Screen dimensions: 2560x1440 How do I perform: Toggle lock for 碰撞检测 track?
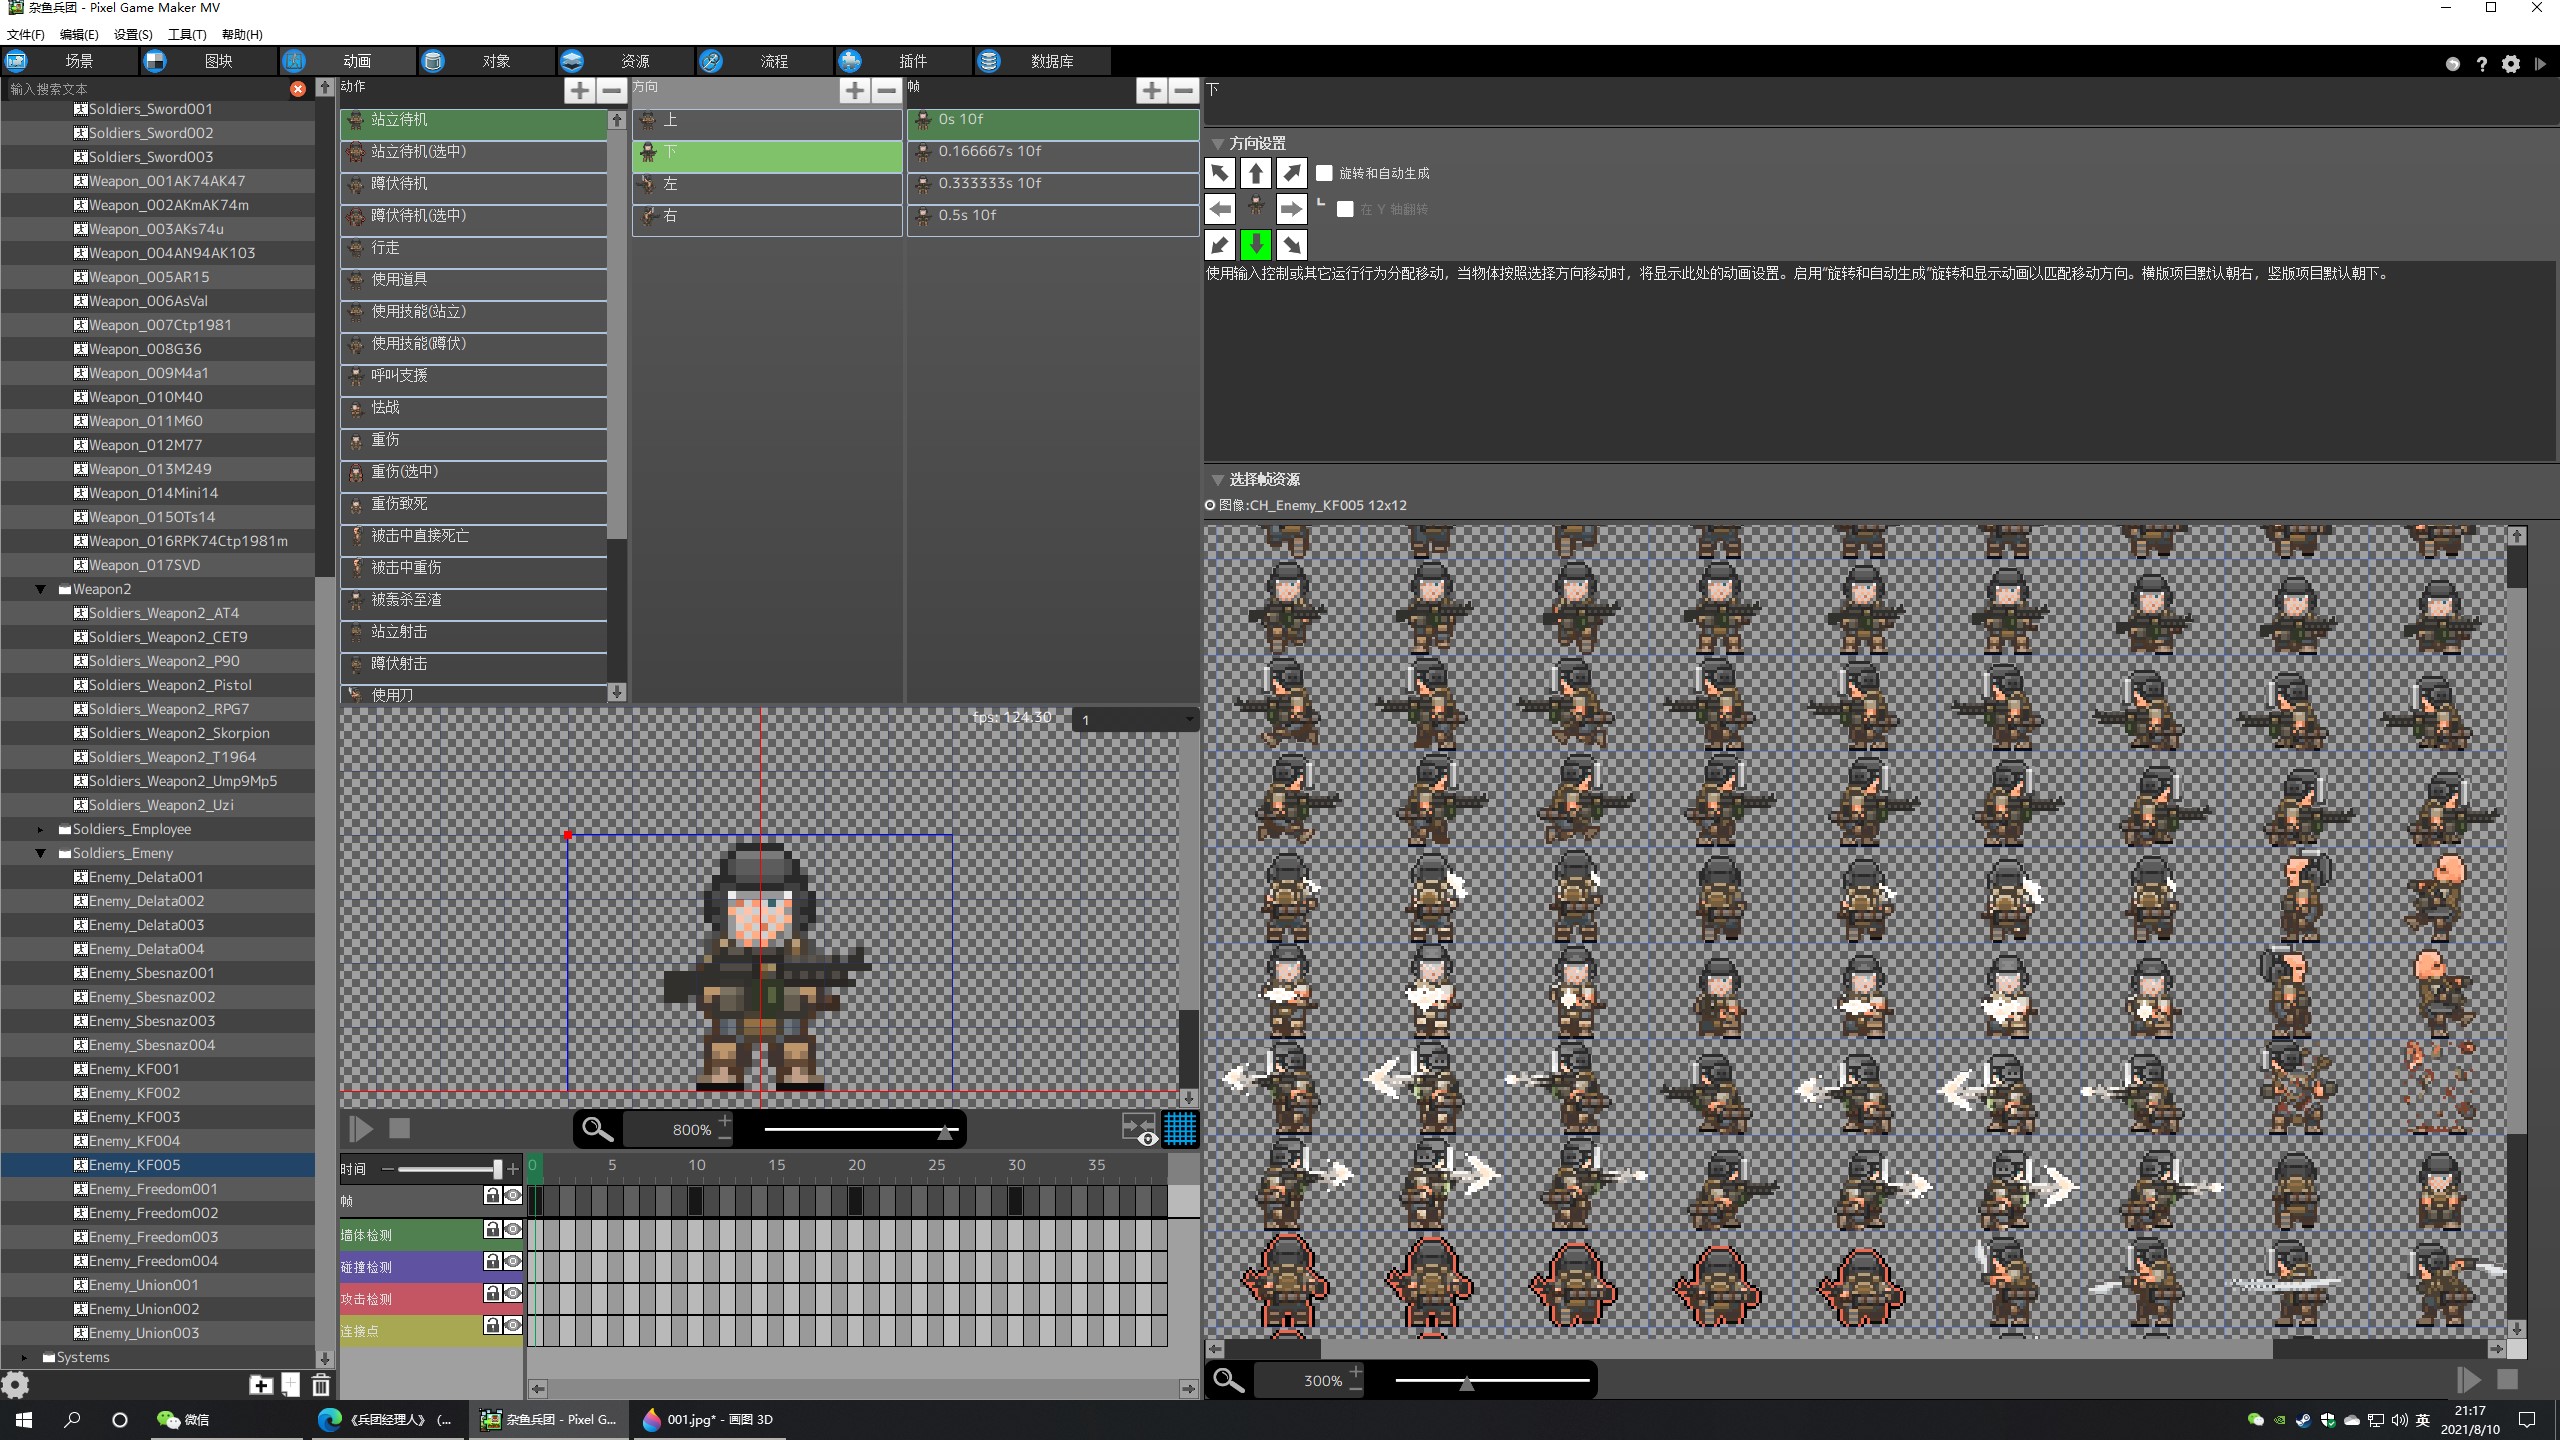pyautogui.click(x=492, y=1261)
